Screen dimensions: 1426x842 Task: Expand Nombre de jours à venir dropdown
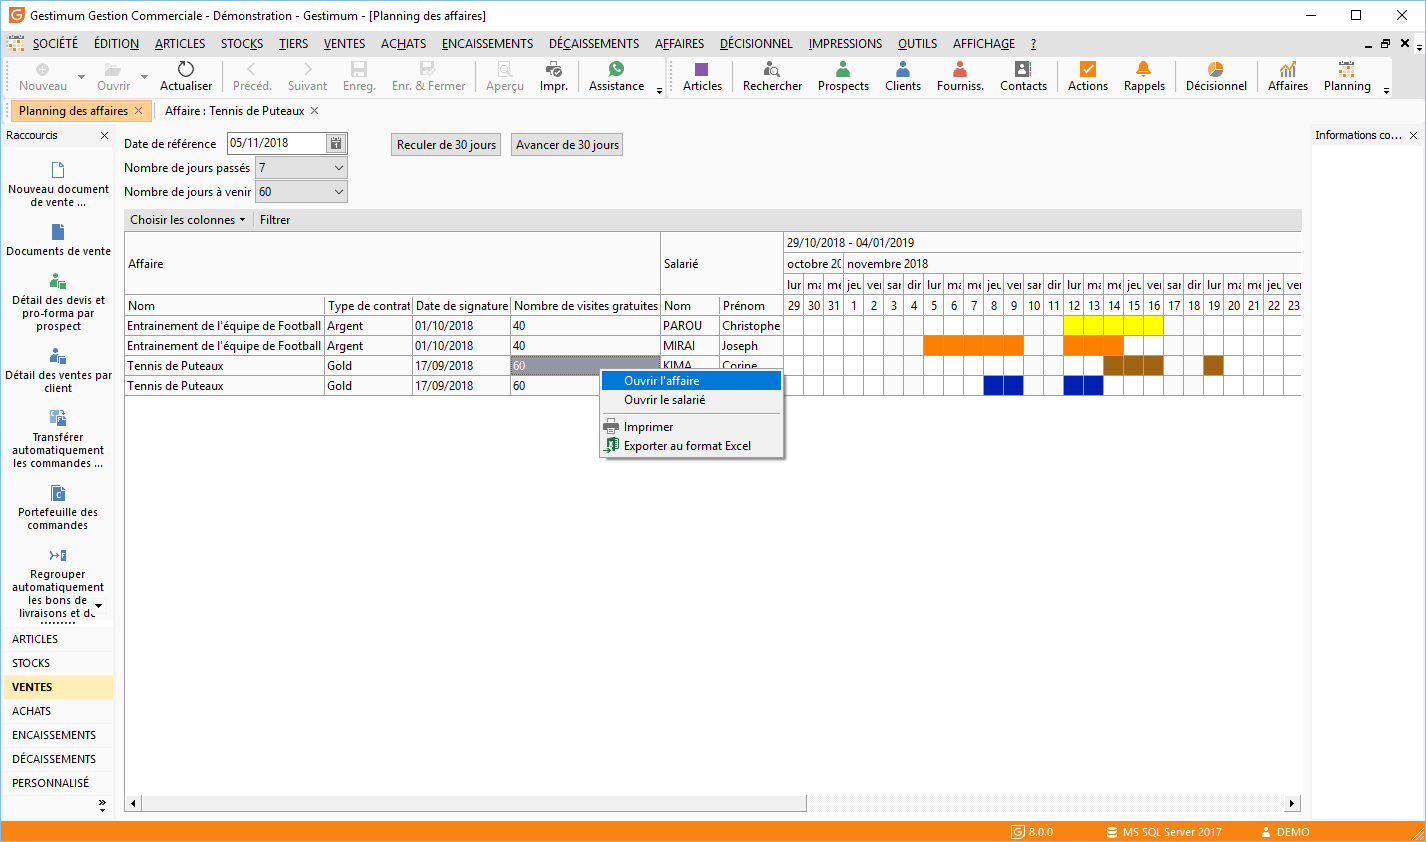338,192
